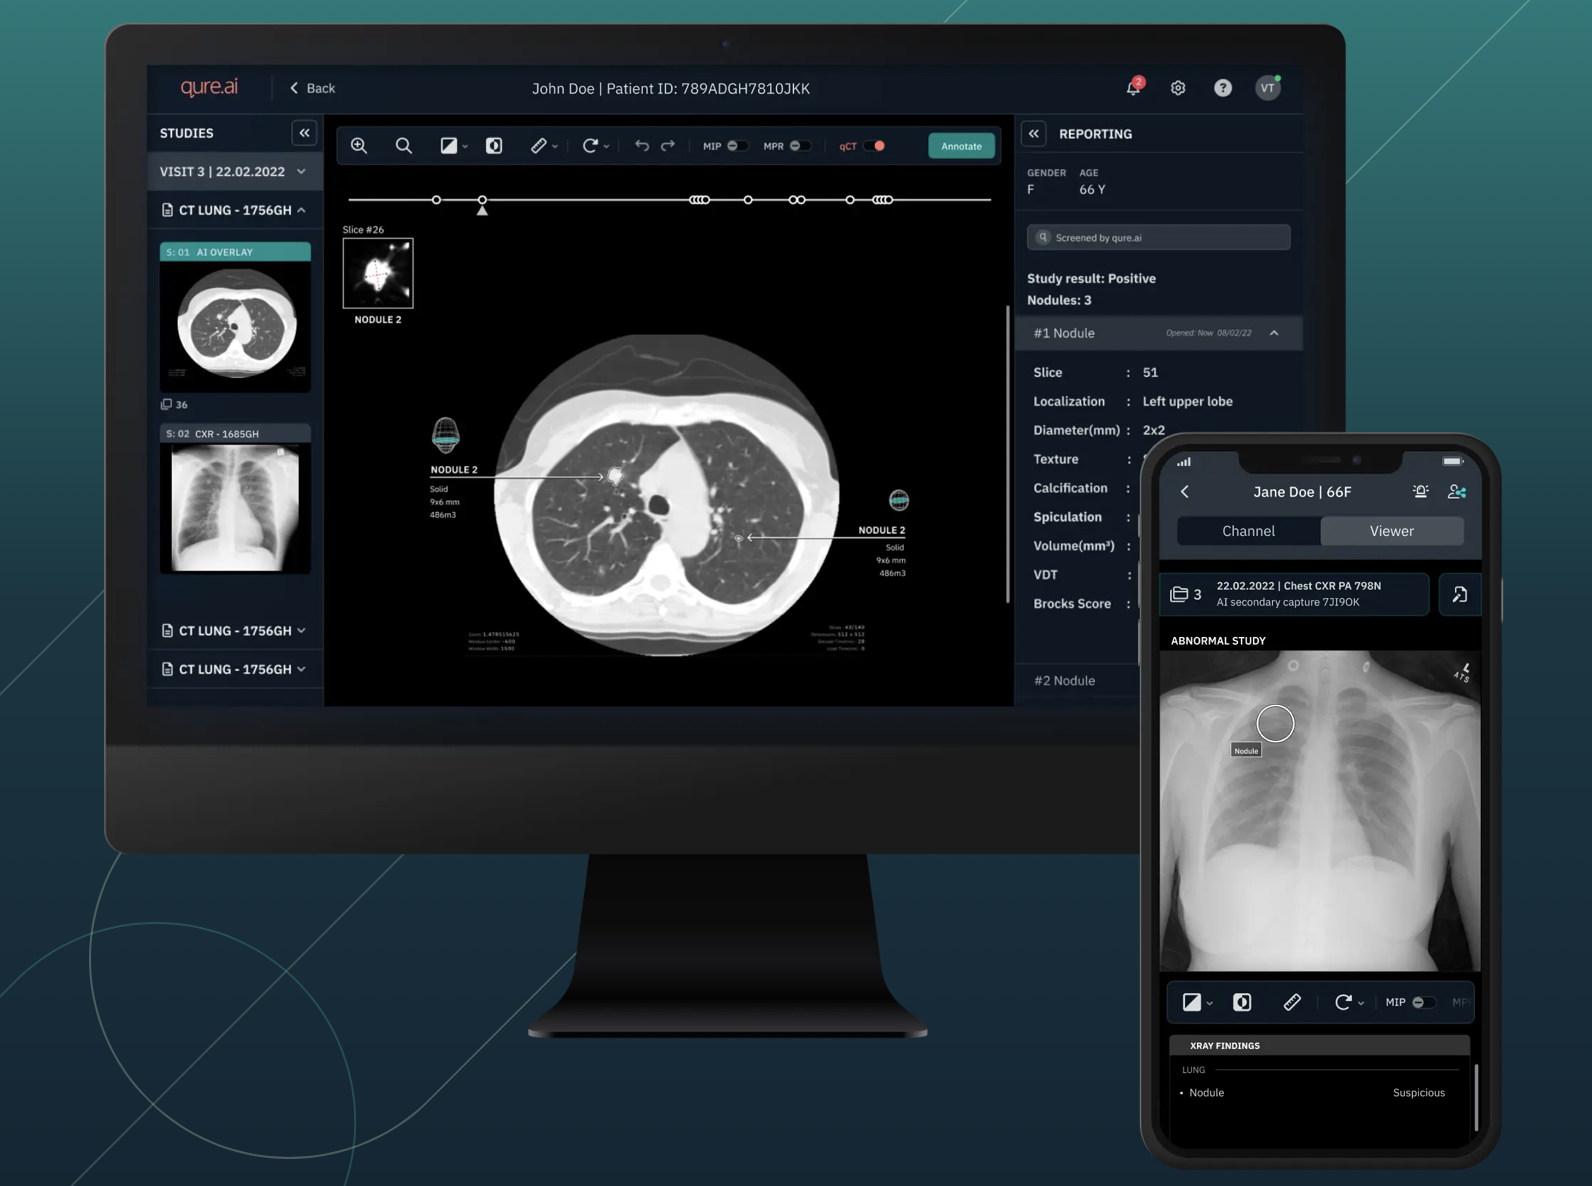Open the settings gear icon

[1178, 88]
